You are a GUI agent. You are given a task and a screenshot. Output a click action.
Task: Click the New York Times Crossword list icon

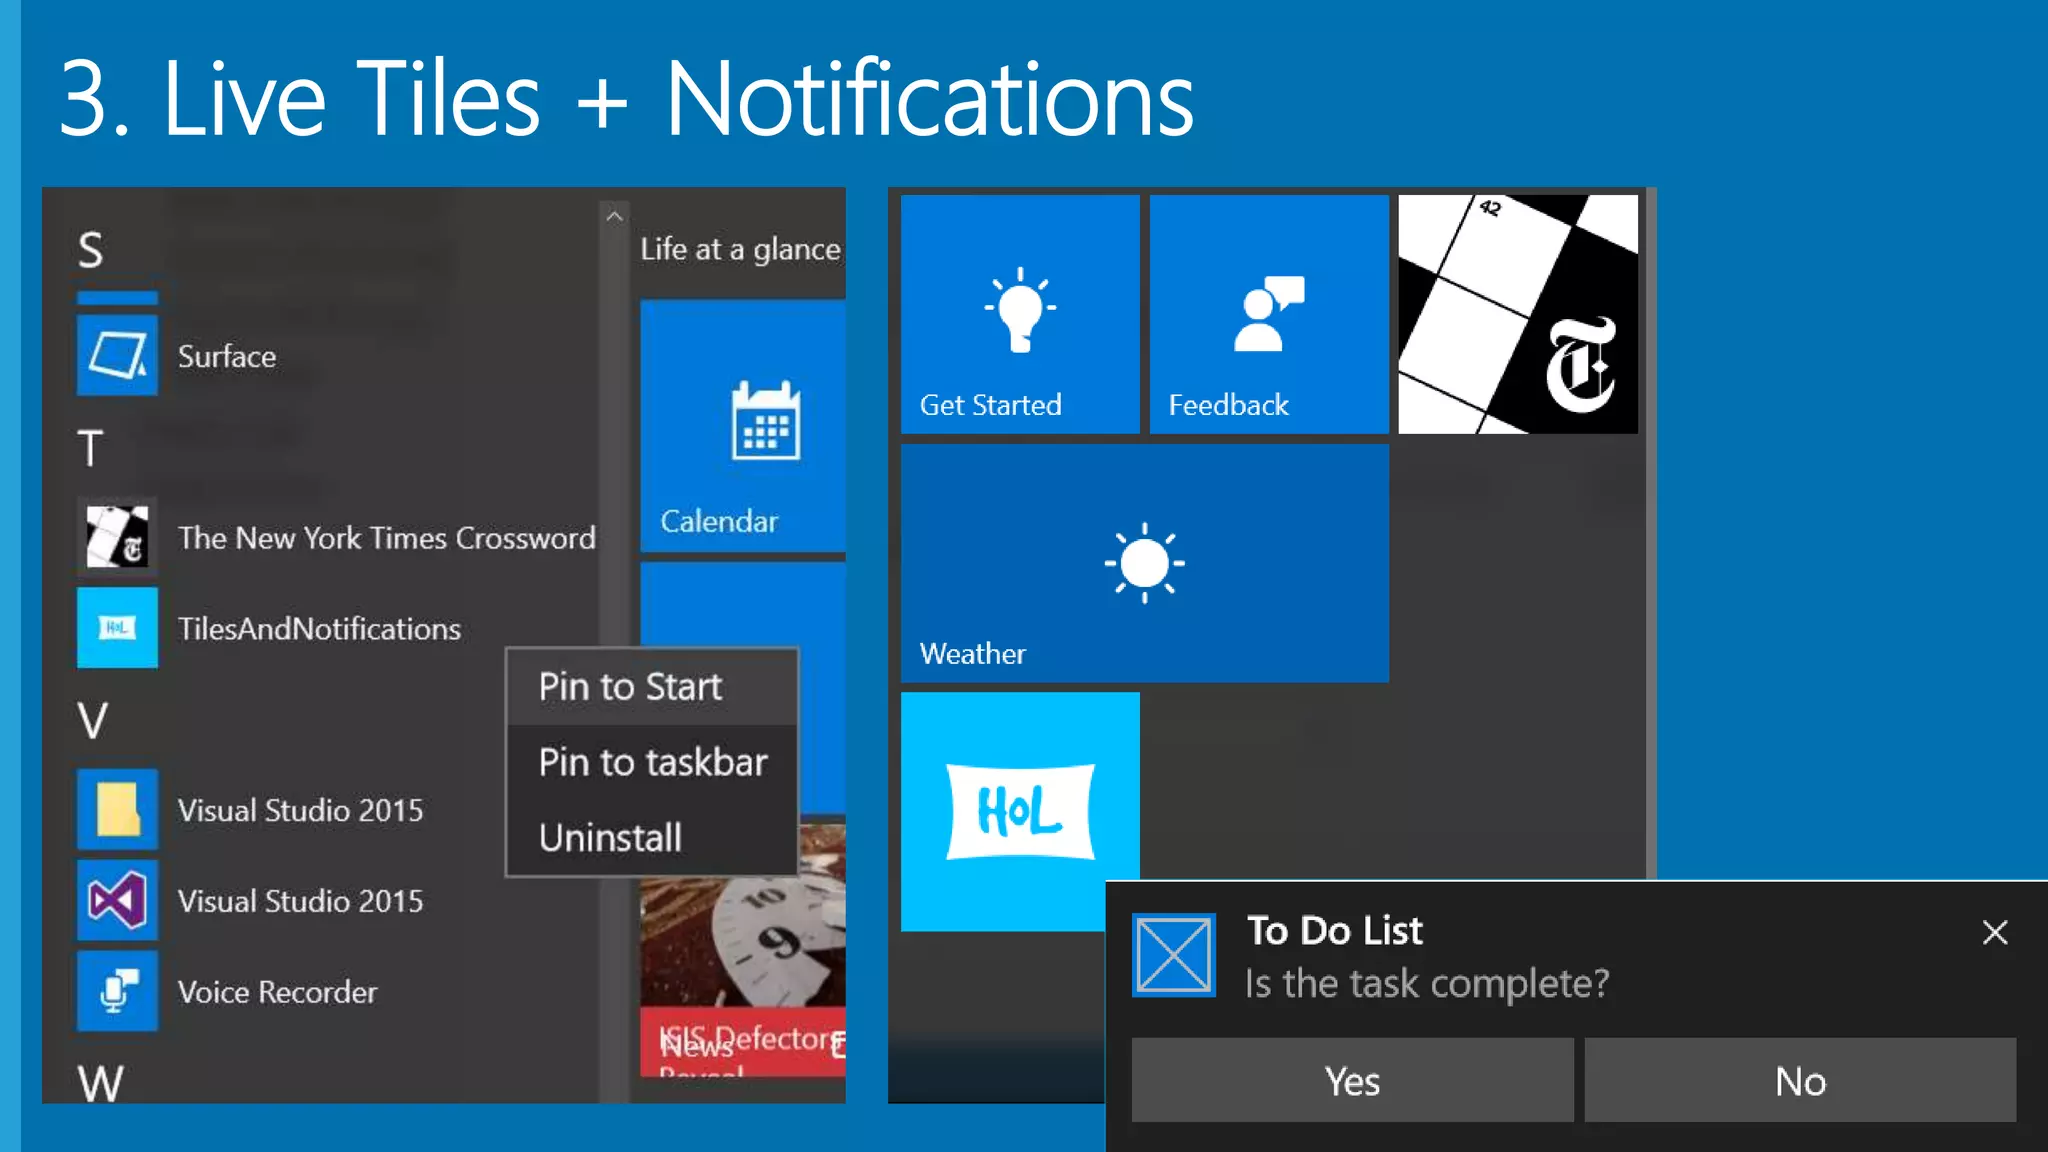click(x=117, y=537)
